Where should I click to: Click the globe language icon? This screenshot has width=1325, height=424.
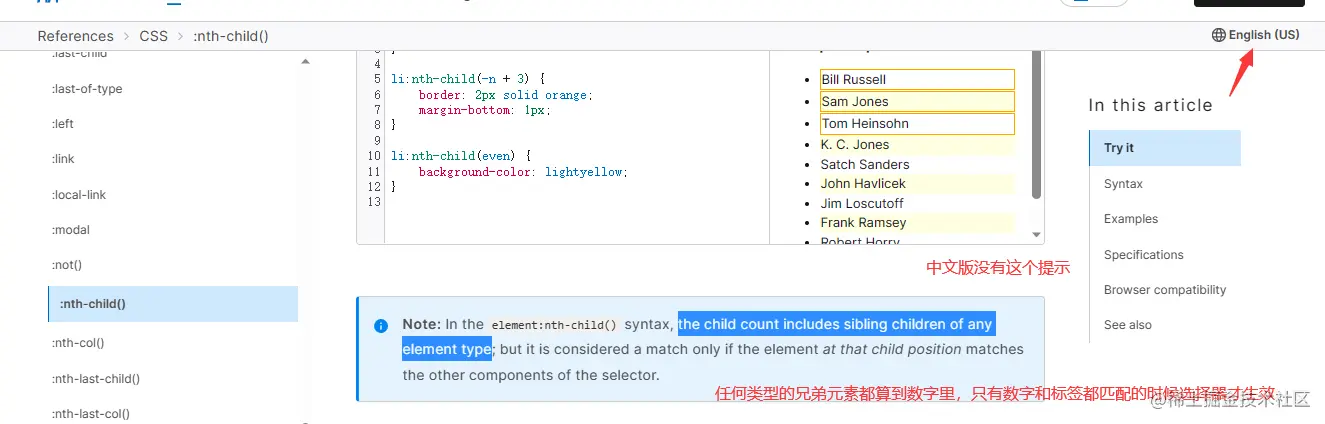[1218, 35]
